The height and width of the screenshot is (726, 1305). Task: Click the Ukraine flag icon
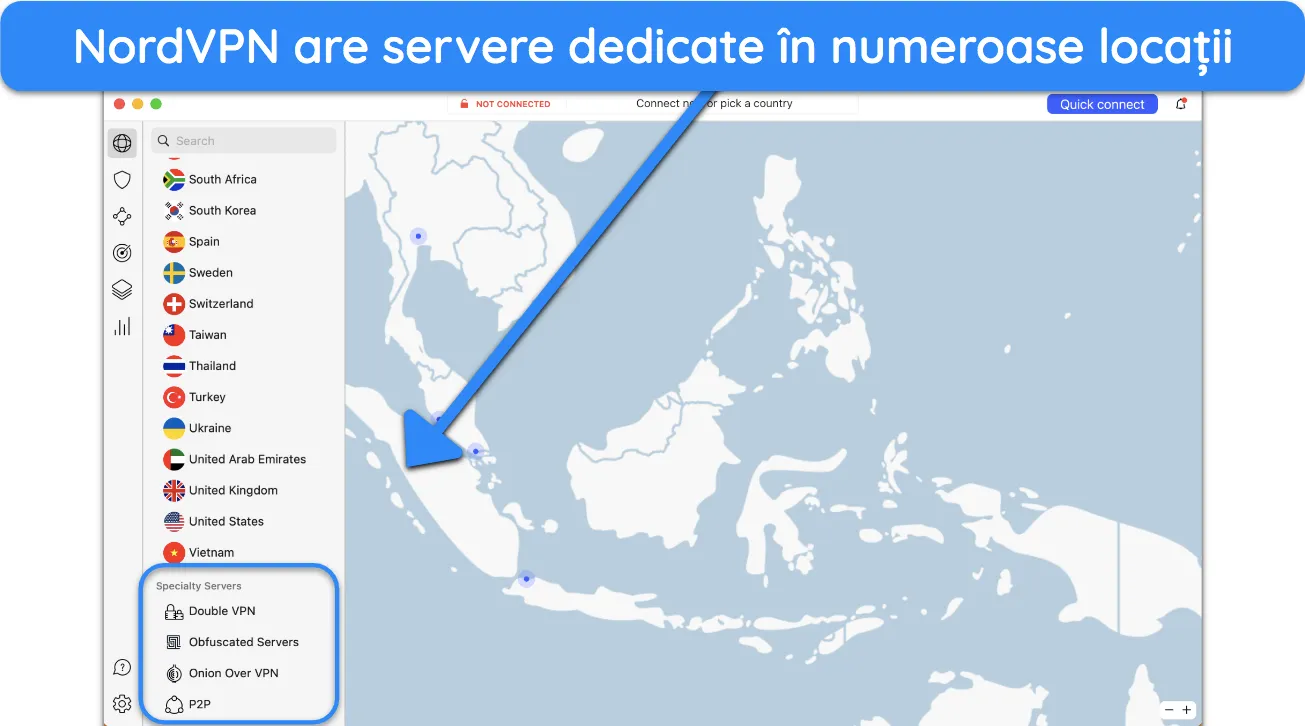[174, 428]
